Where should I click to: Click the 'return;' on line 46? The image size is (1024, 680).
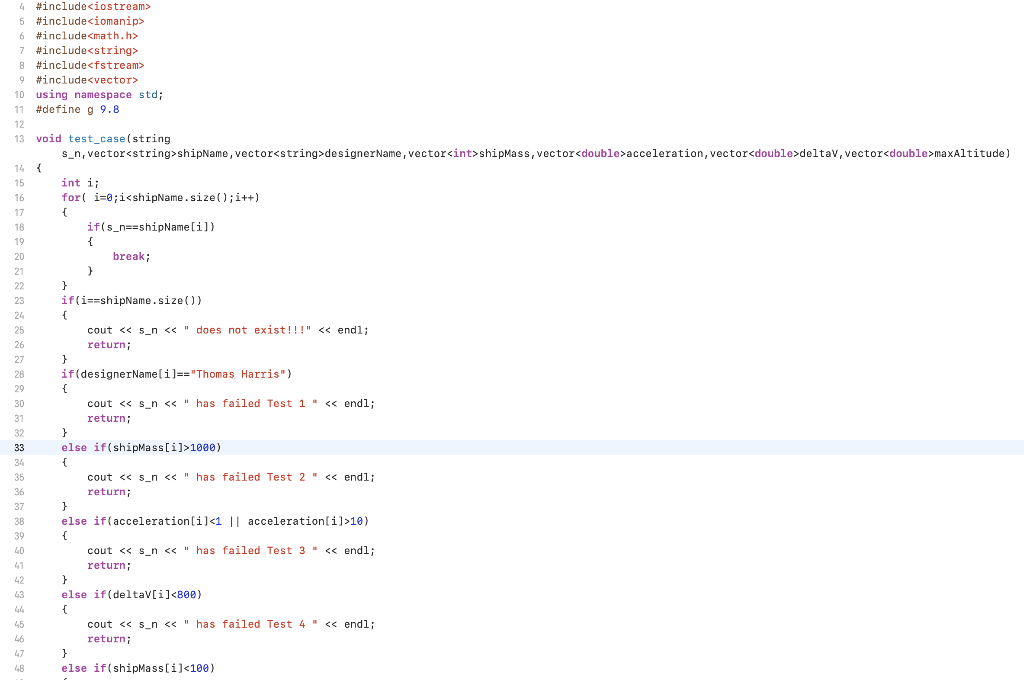[x=109, y=639]
